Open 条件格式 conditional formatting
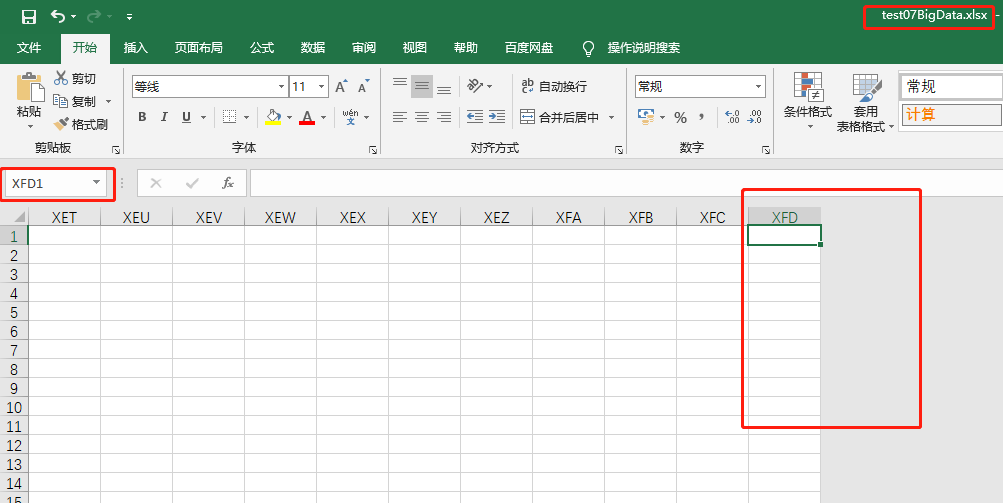 pos(808,101)
